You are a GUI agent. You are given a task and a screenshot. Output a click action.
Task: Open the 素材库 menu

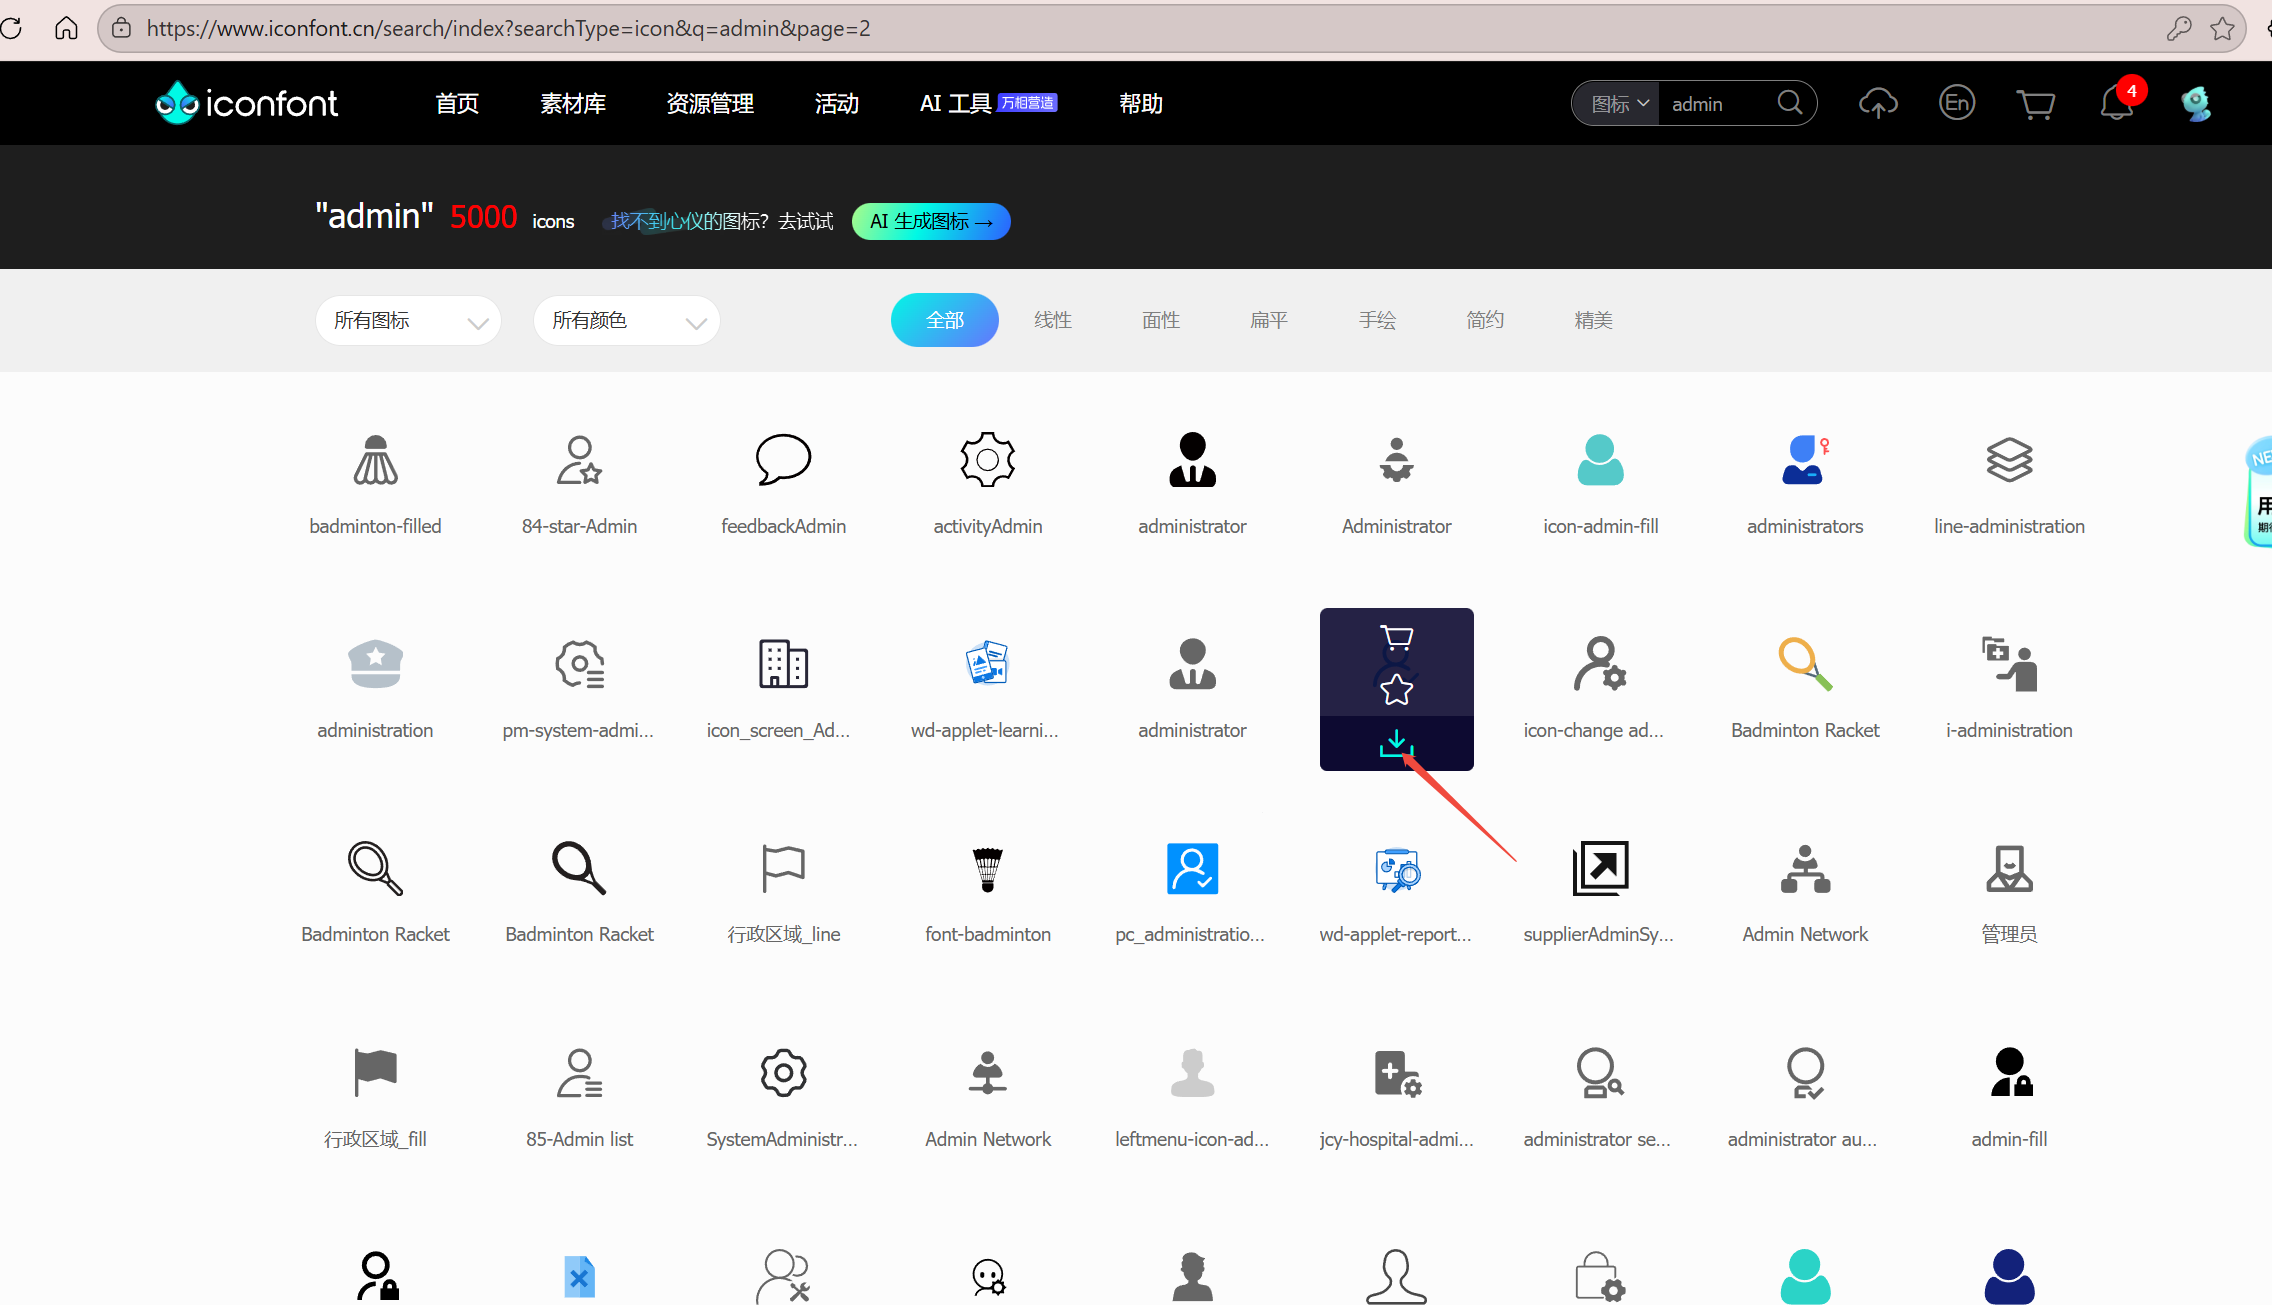click(x=573, y=104)
